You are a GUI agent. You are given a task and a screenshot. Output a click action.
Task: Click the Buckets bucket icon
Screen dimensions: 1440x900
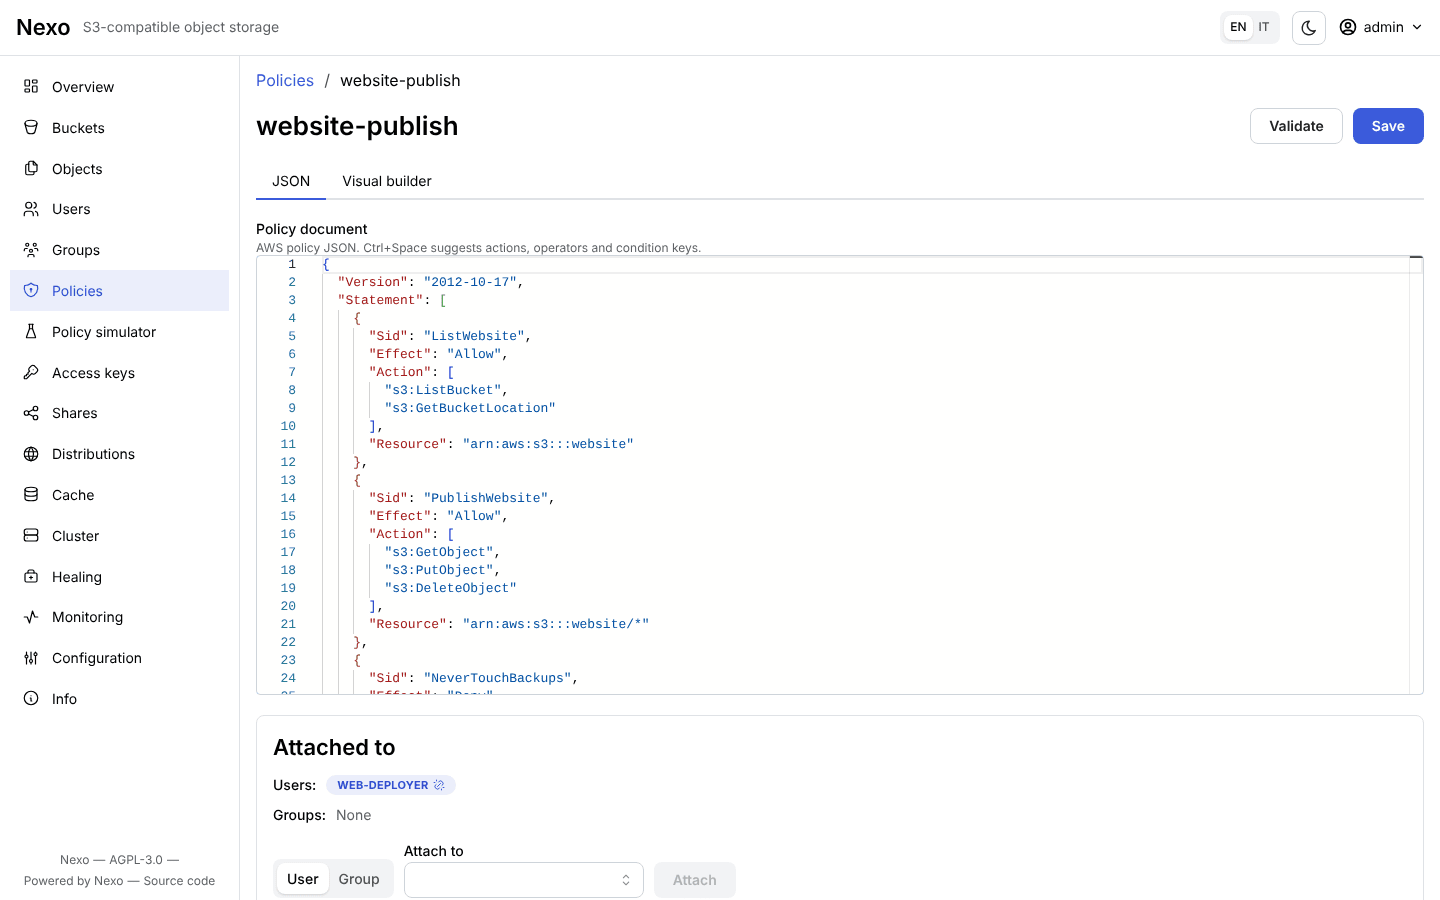click(31, 128)
